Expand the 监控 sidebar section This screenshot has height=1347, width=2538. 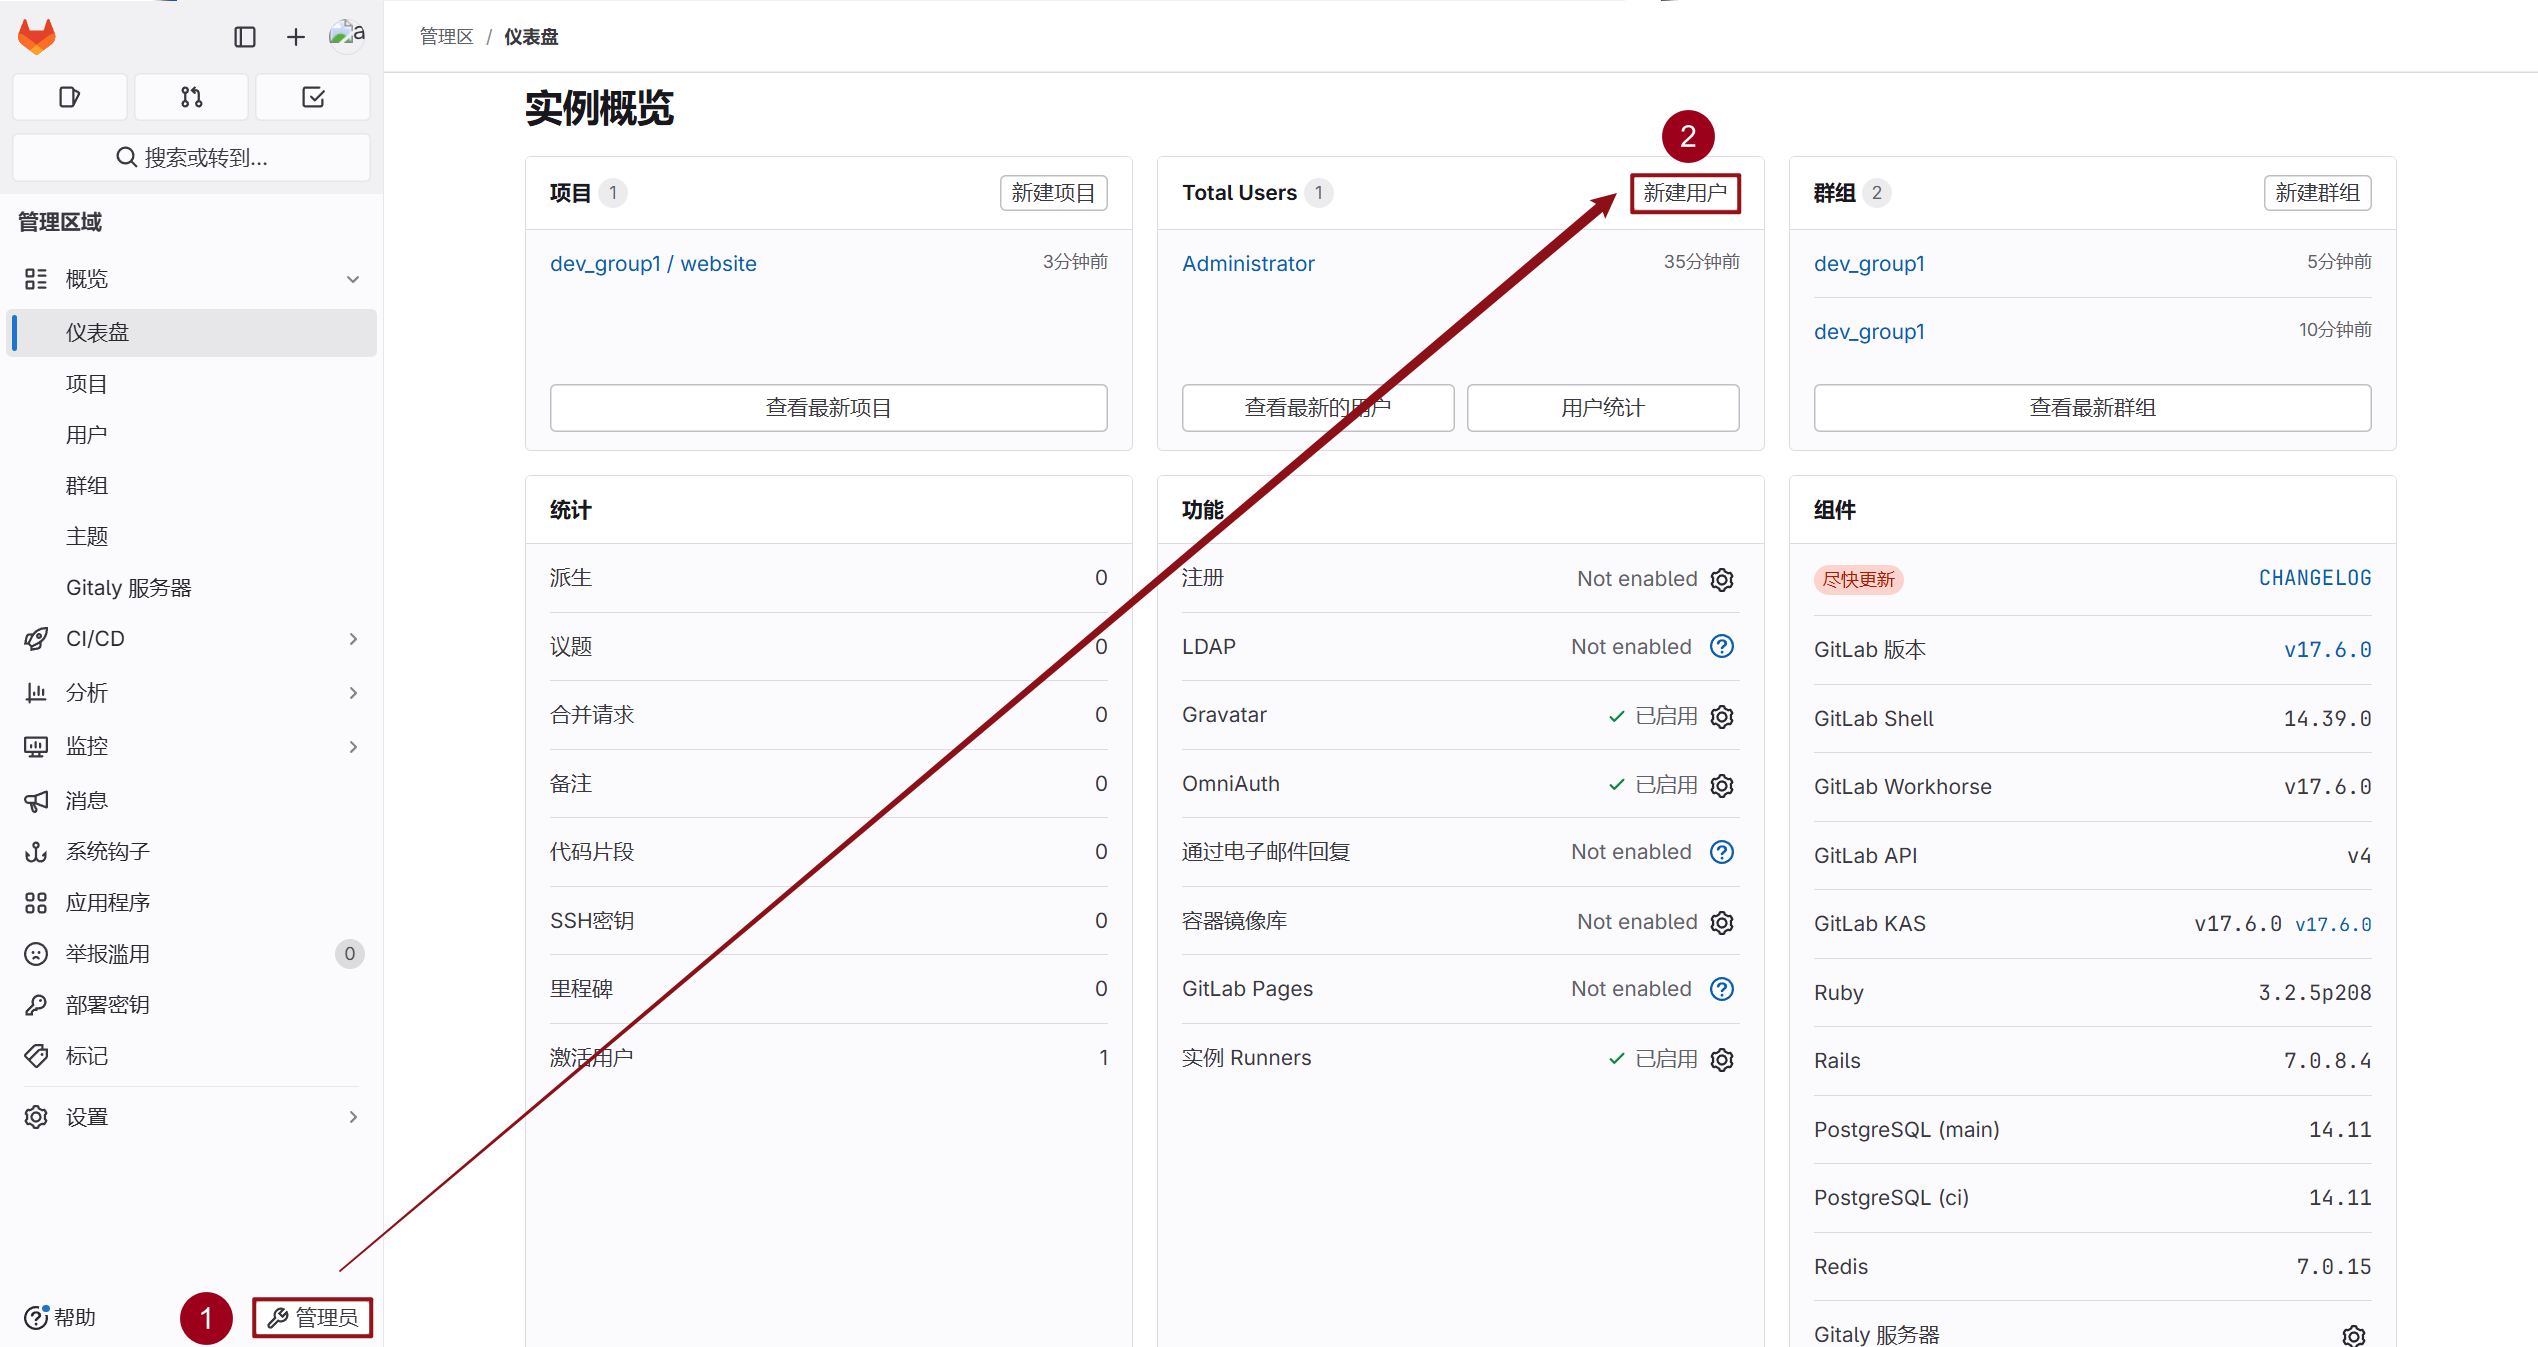[191, 746]
